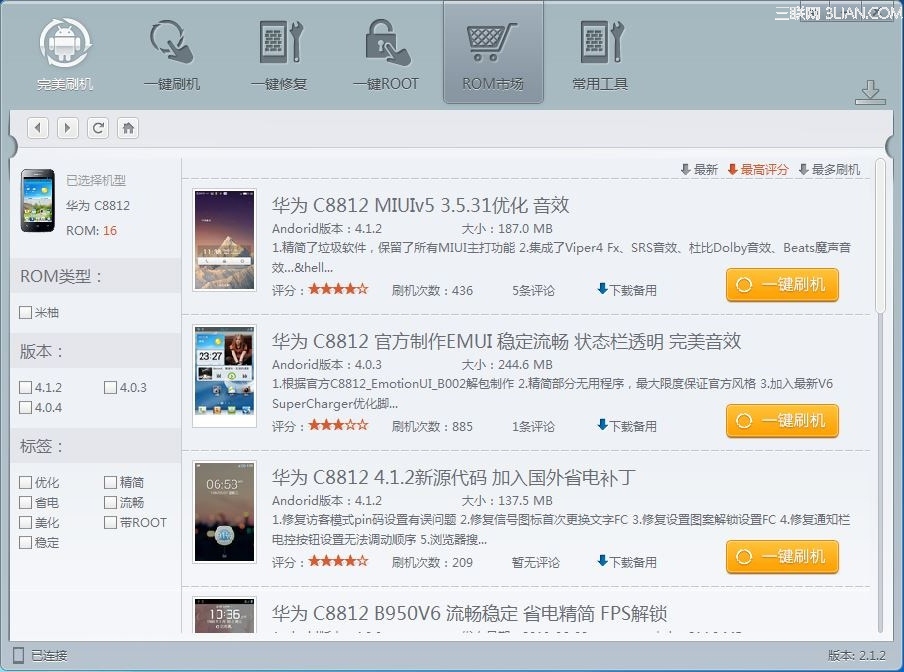Switch to the ROM市场 cart tab
904x672 pixels.
click(x=493, y=54)
